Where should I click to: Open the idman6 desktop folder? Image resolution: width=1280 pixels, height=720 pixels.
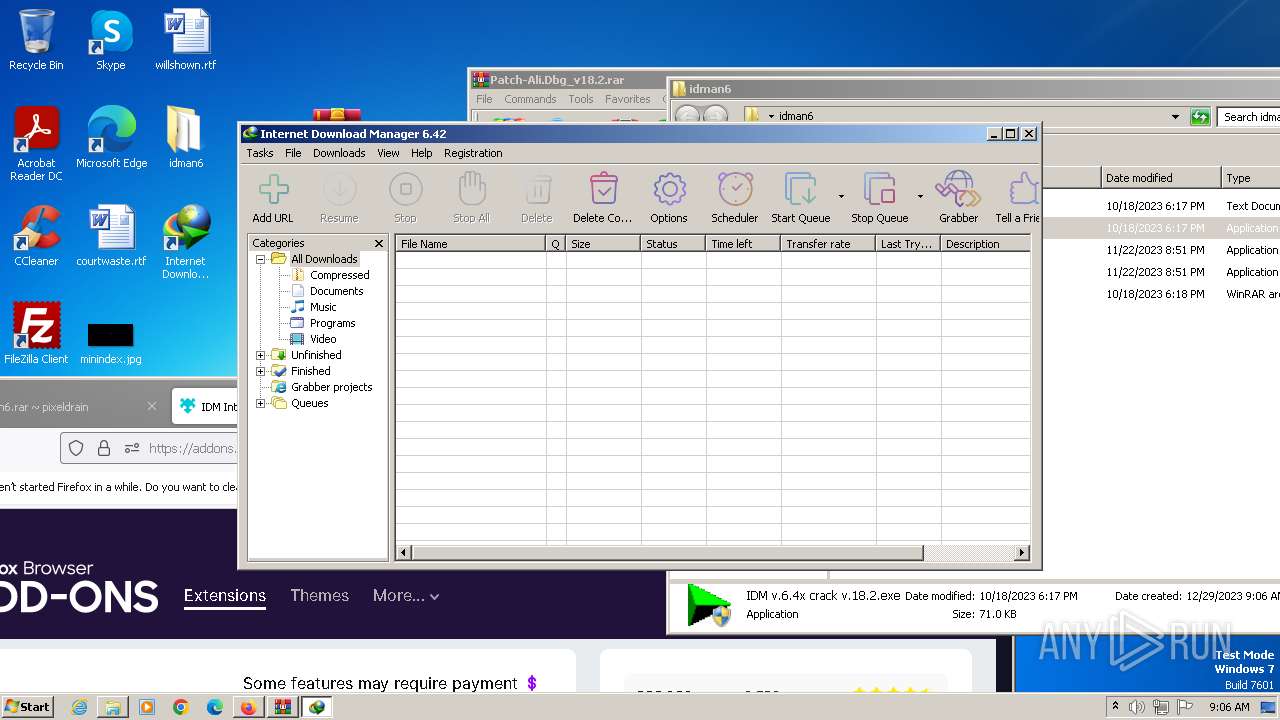click(185, 138)
